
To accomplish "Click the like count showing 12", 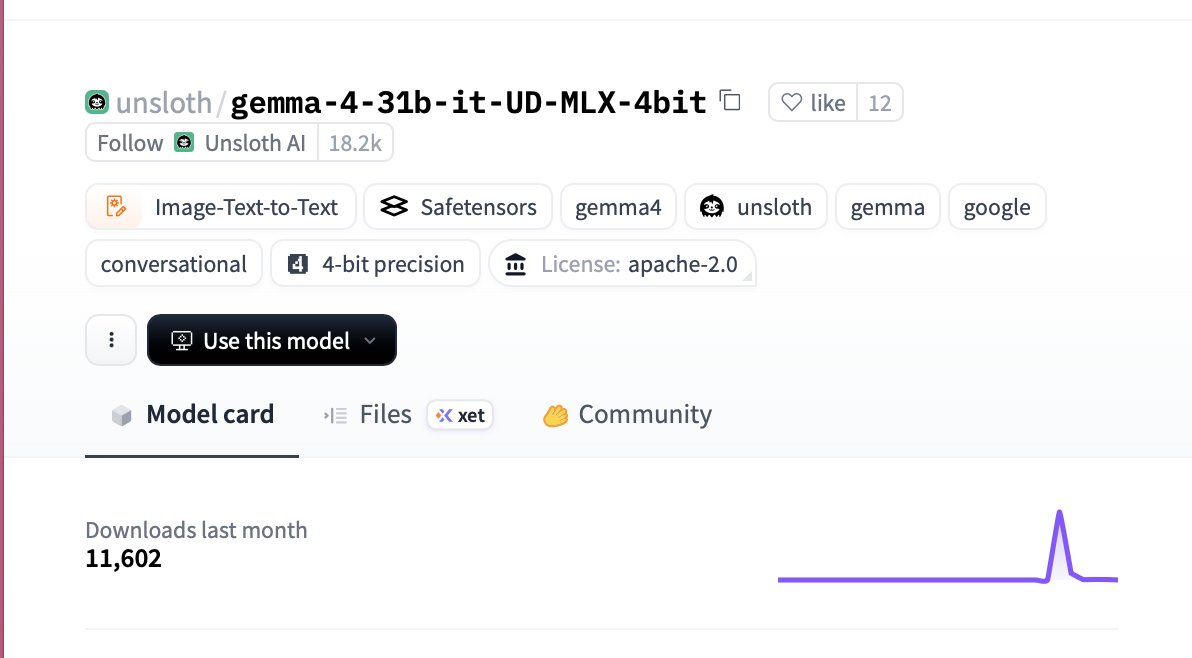I will point(879,103).
